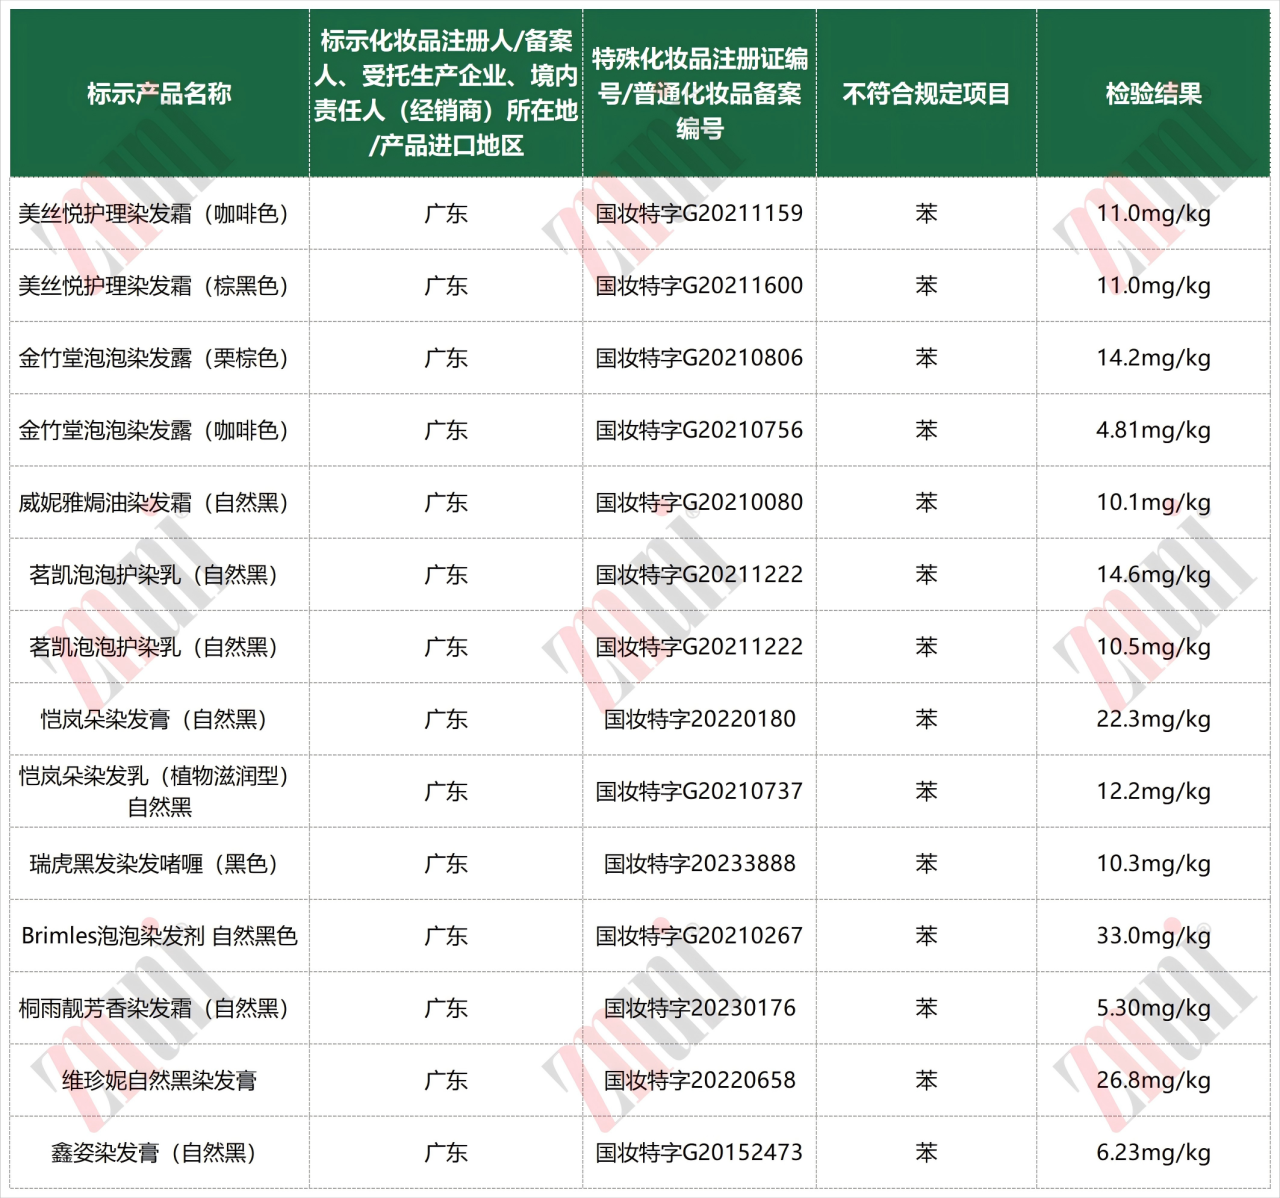Click "苯" in the 33.0mg/kg row
The height and width of the screenshot is (1198, 1280).
pos(926,936)
